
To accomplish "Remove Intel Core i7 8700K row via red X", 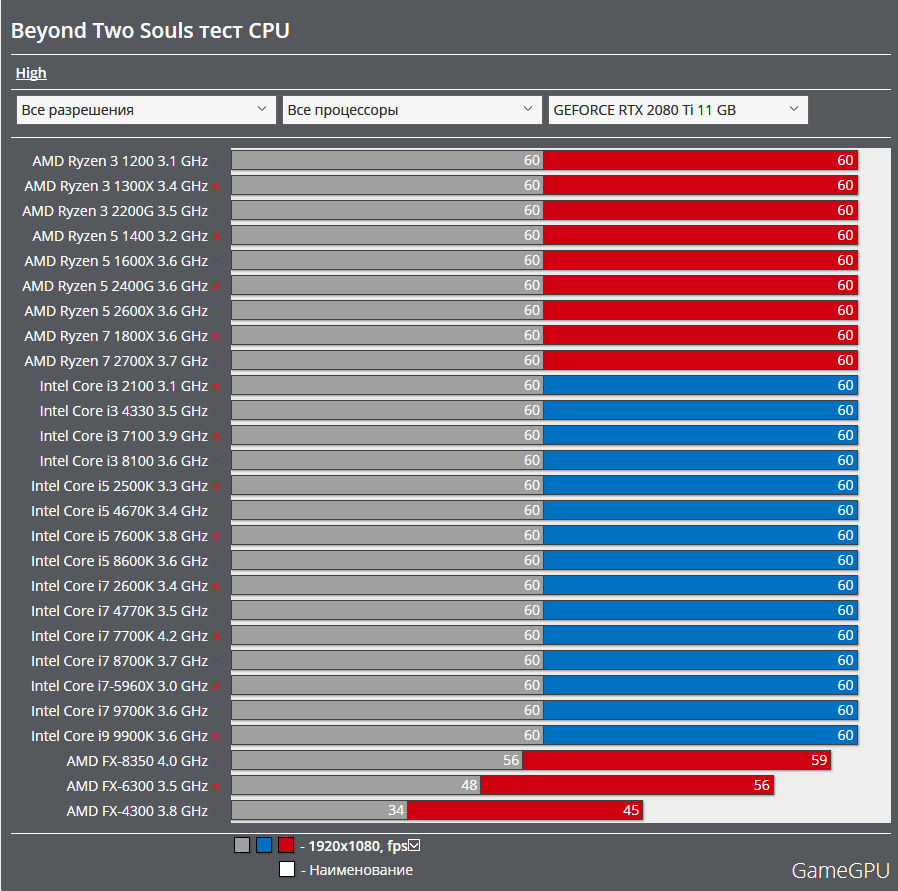I will point(216,662).
